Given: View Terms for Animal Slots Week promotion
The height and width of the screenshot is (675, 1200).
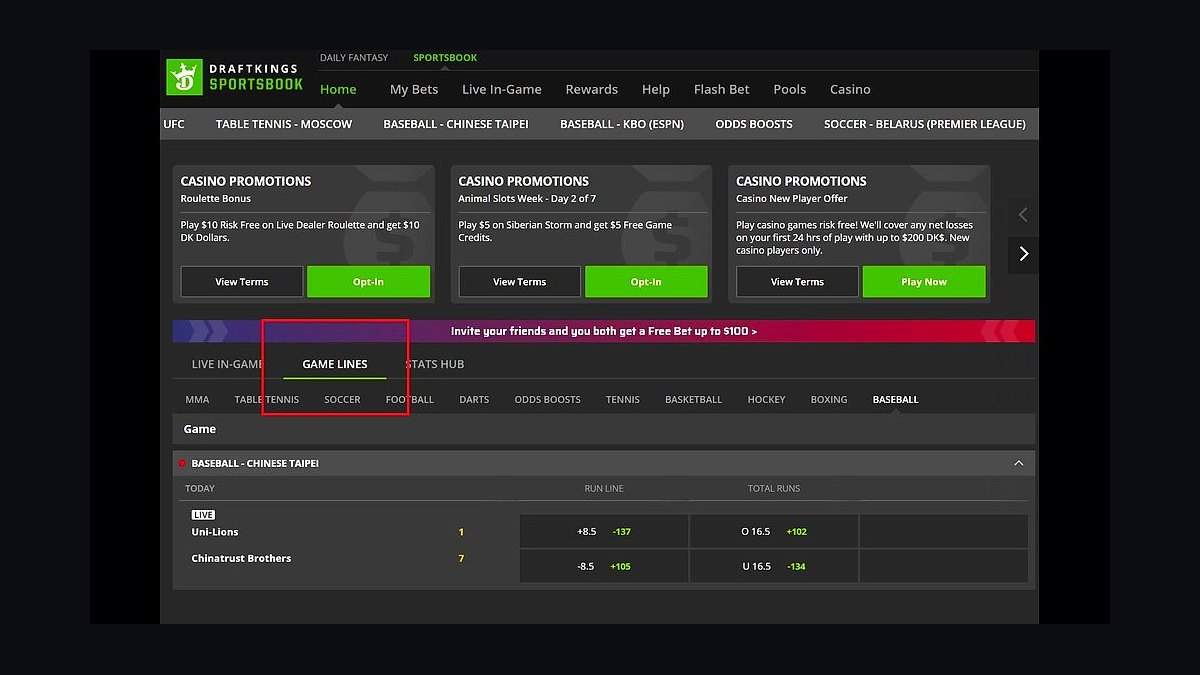Looking at the screenshot, I should [x=520, y=282].
